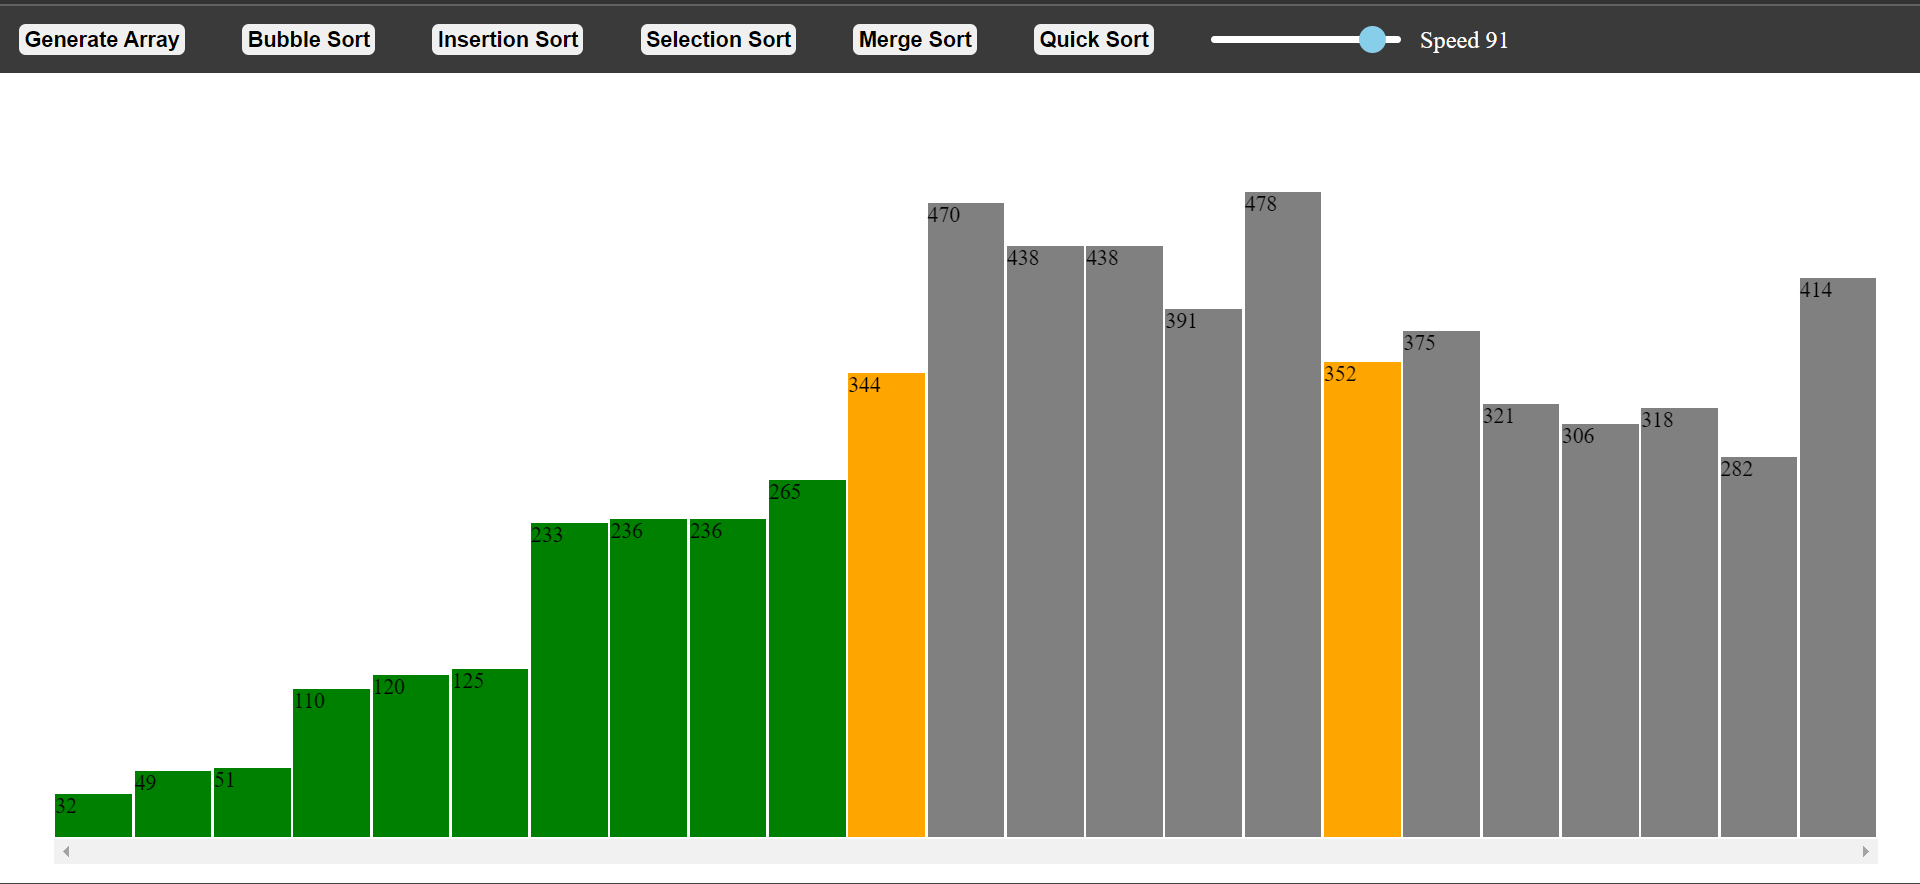The width and height of the screenshot is (1920, 884).
Task: Click the orange bar labeled 344
Action: 886,605
